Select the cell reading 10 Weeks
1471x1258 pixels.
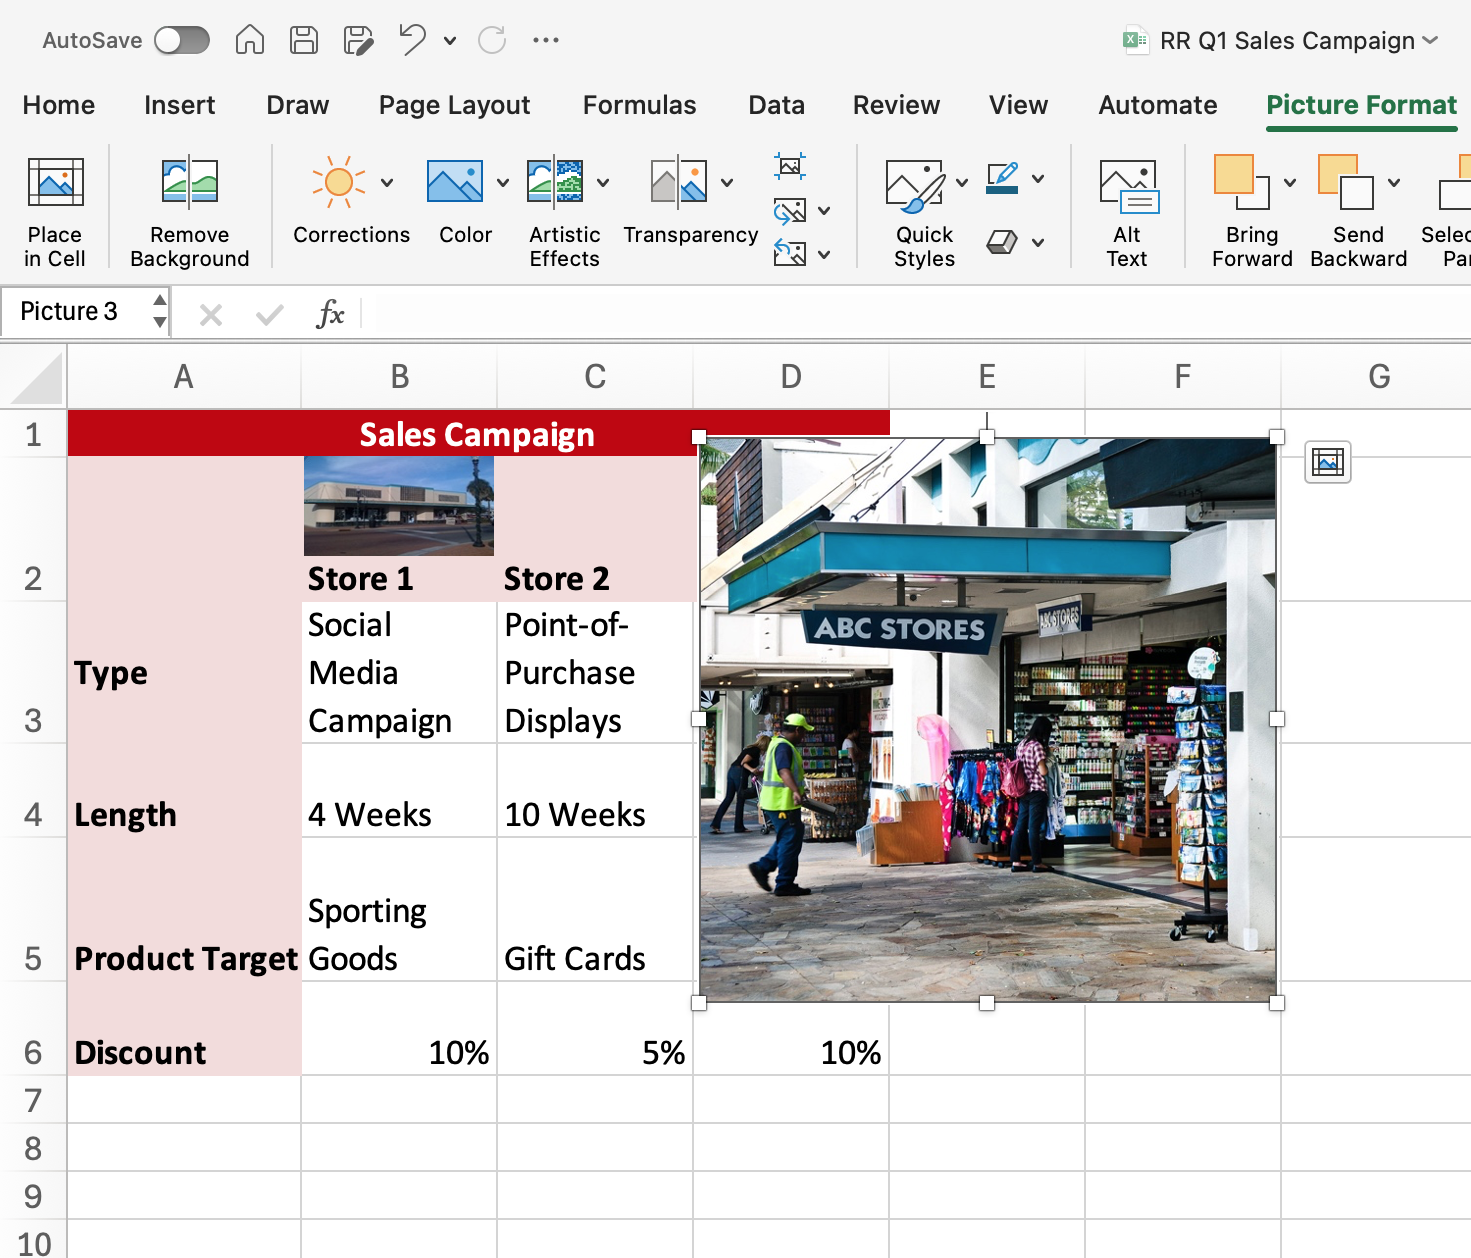pyautogui.click(x=595, y=791)
